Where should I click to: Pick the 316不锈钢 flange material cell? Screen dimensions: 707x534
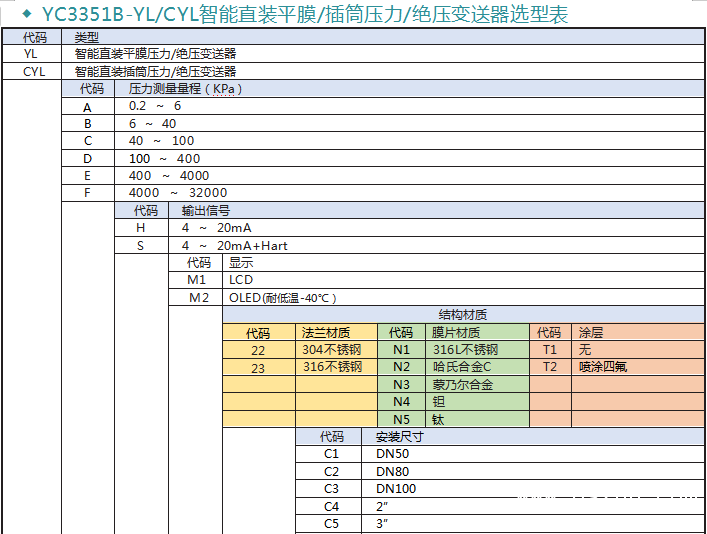pyautogui.click(x=331, y=367)
